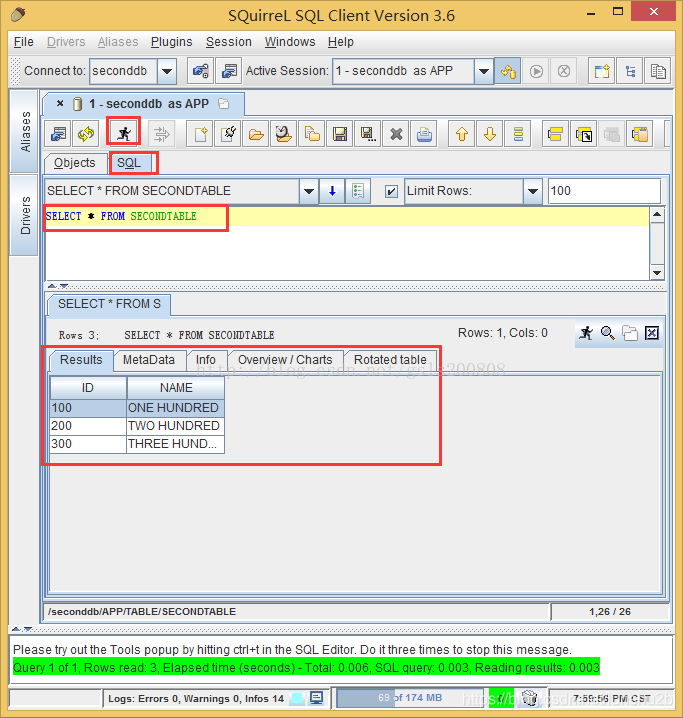Click the memory usage bar 69 of 174 MB
683x718 pixels.
(409, 698)
